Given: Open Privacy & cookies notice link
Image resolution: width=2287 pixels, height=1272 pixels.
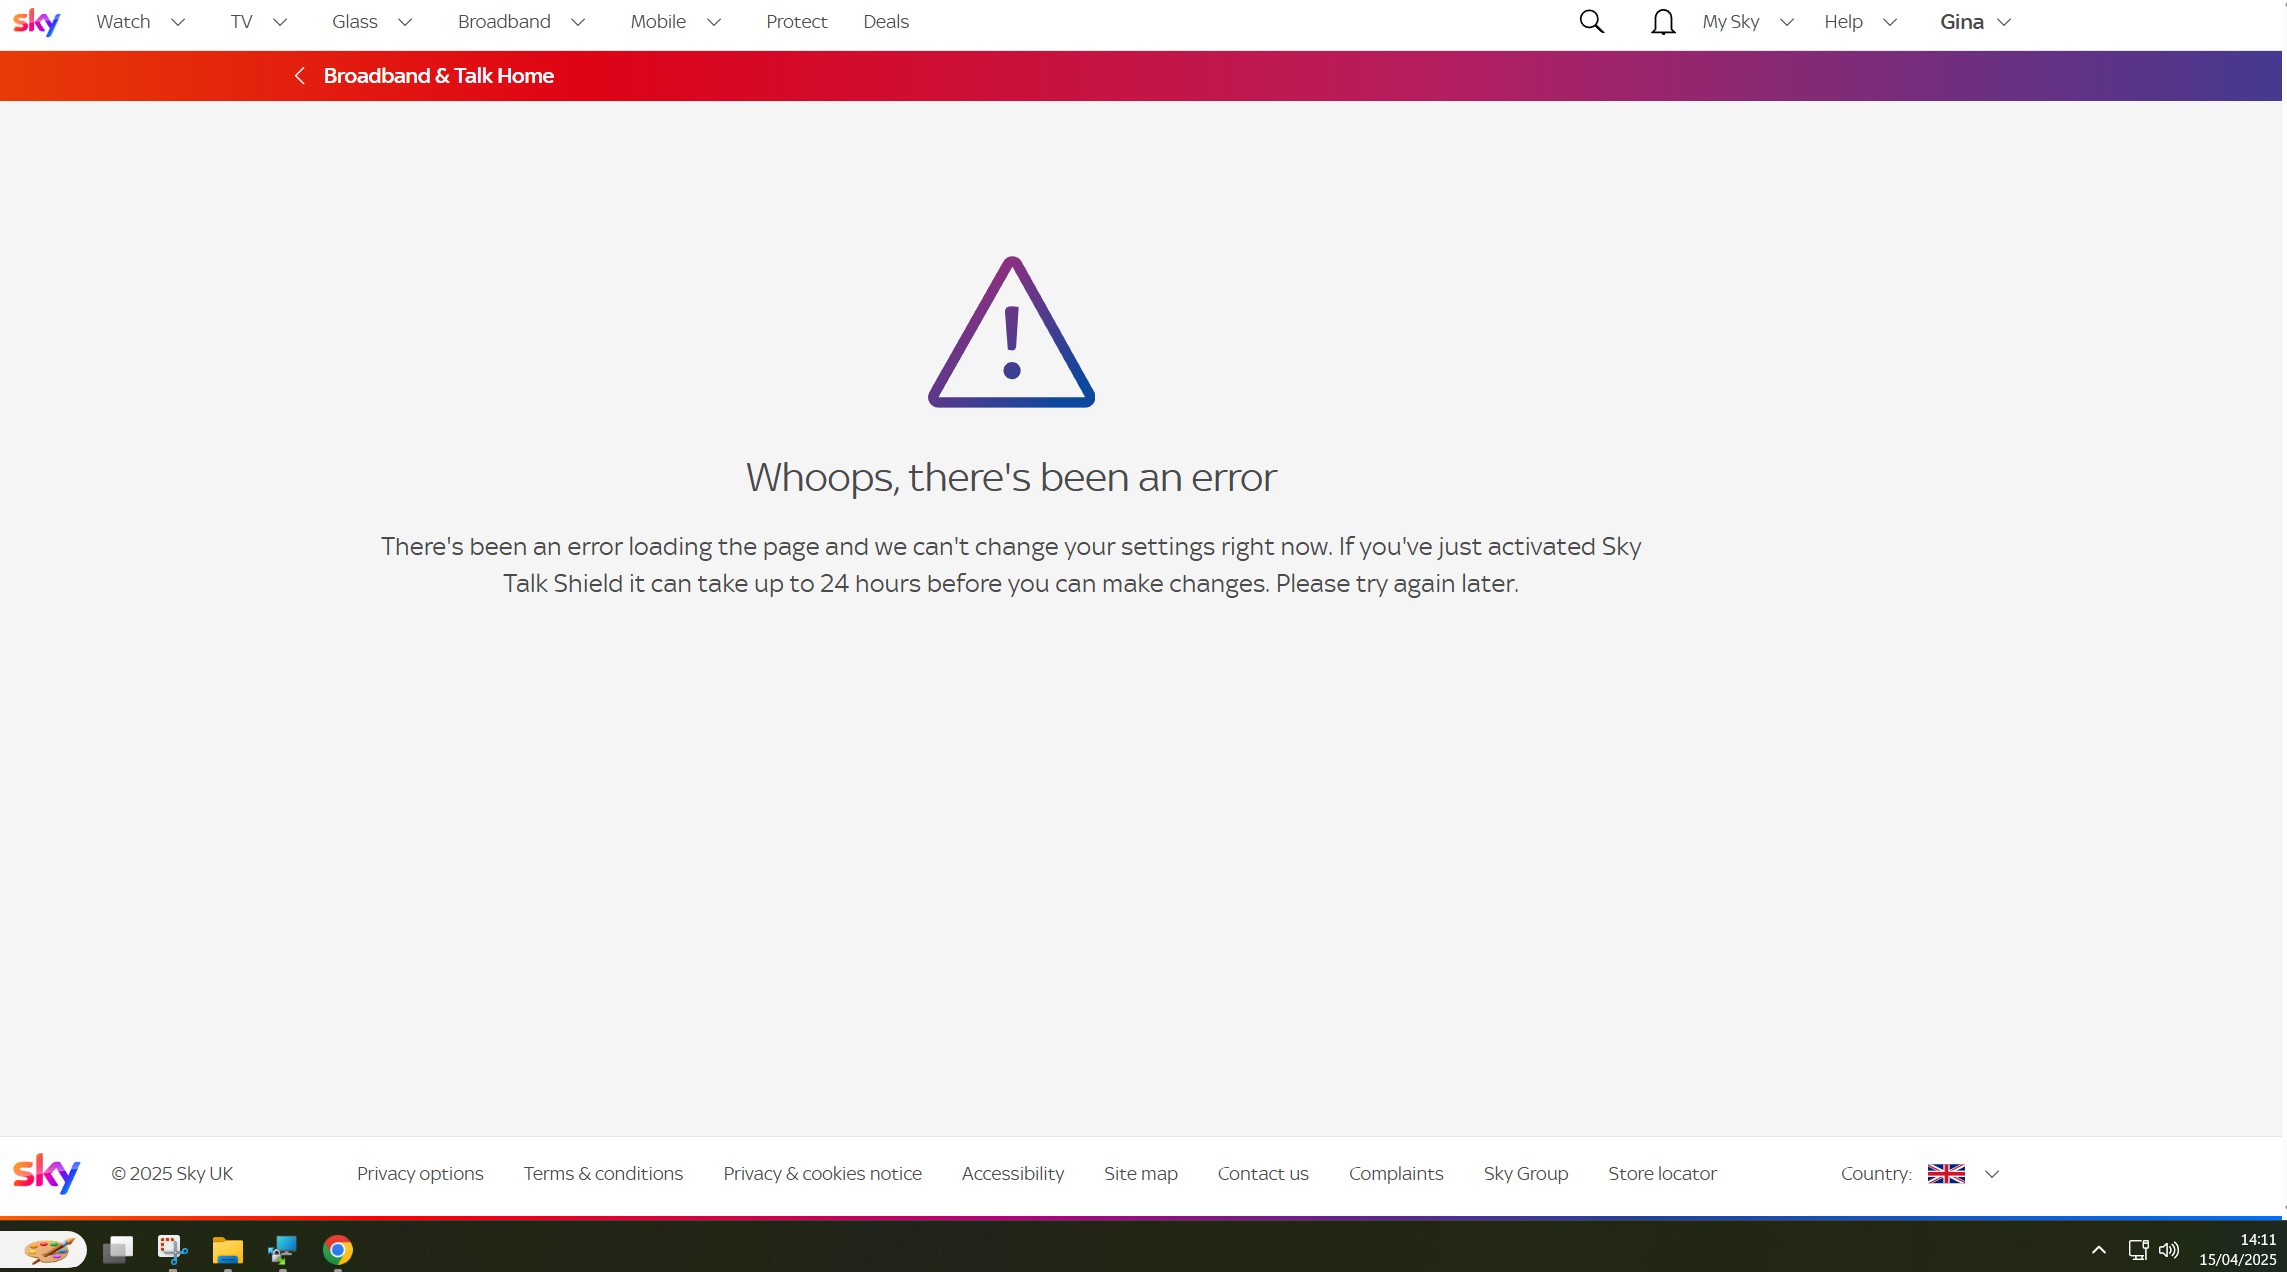Looking at the screenshot, I should pos(822,1174).
